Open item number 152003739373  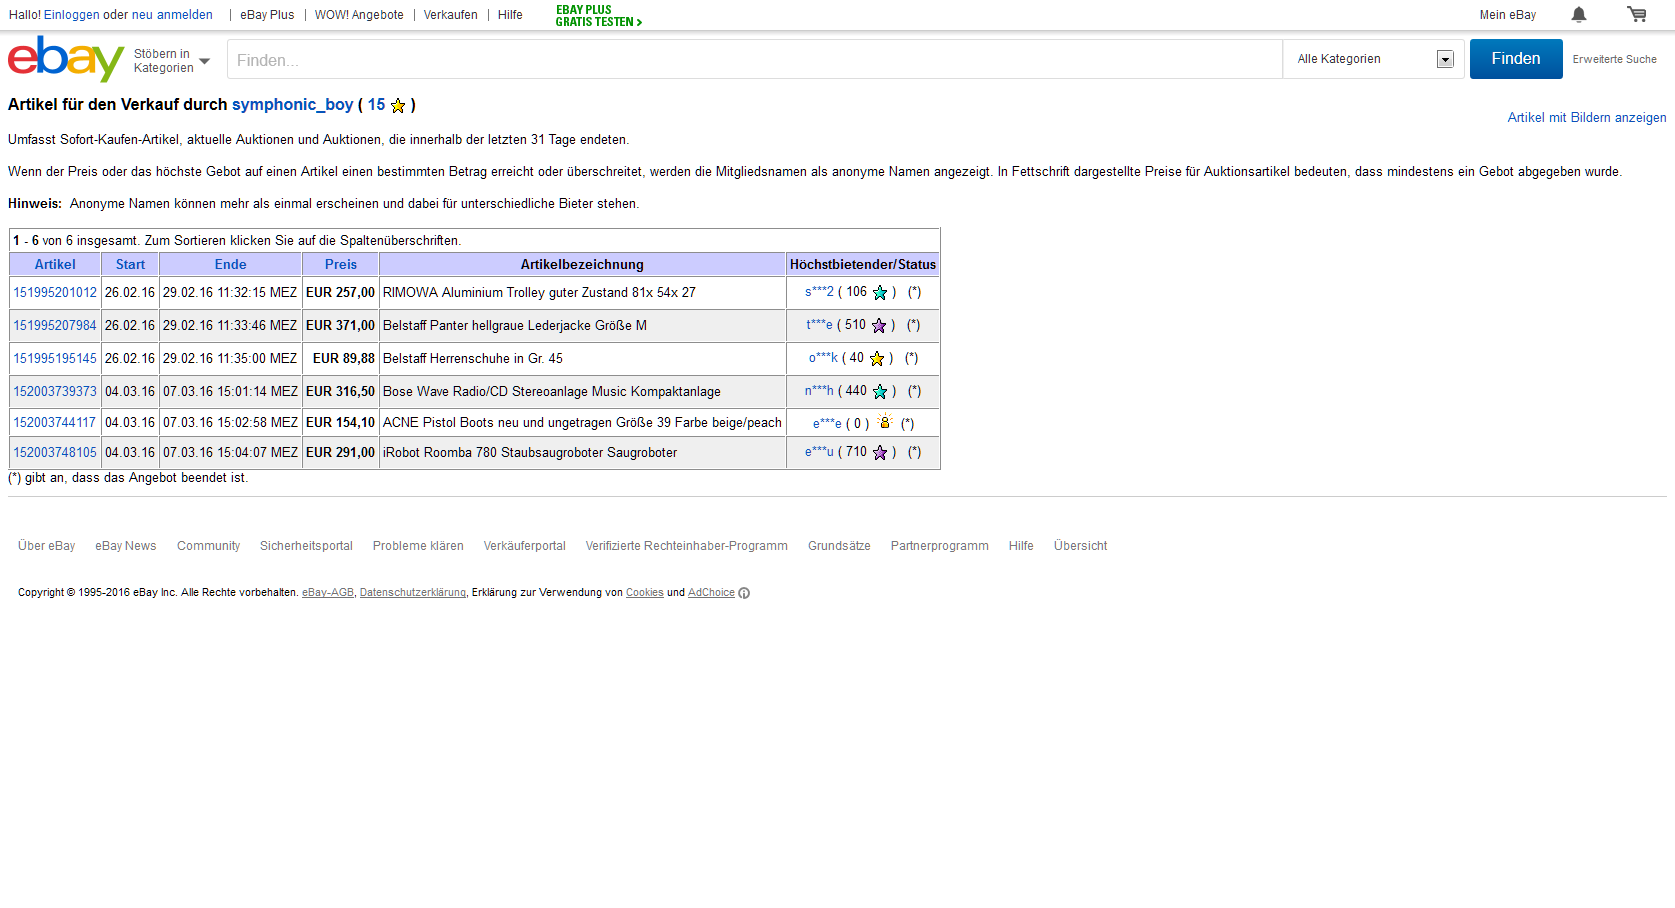tap(55, 392)
